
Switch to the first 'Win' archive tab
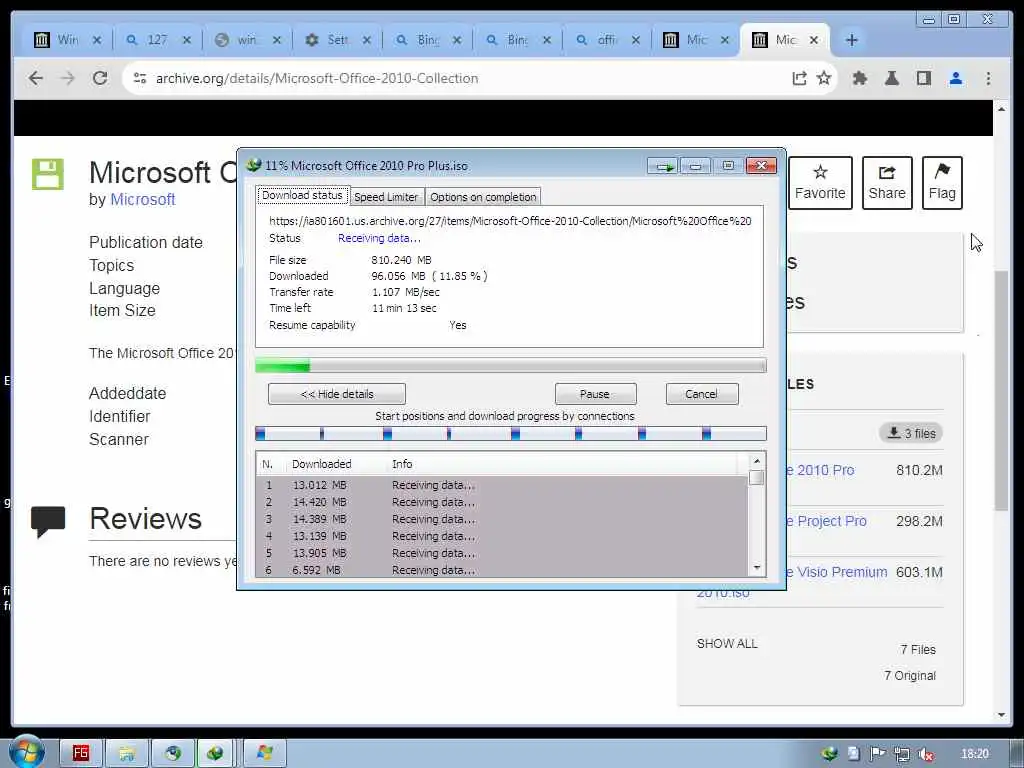pyautogui.click(x=67, y=40)
